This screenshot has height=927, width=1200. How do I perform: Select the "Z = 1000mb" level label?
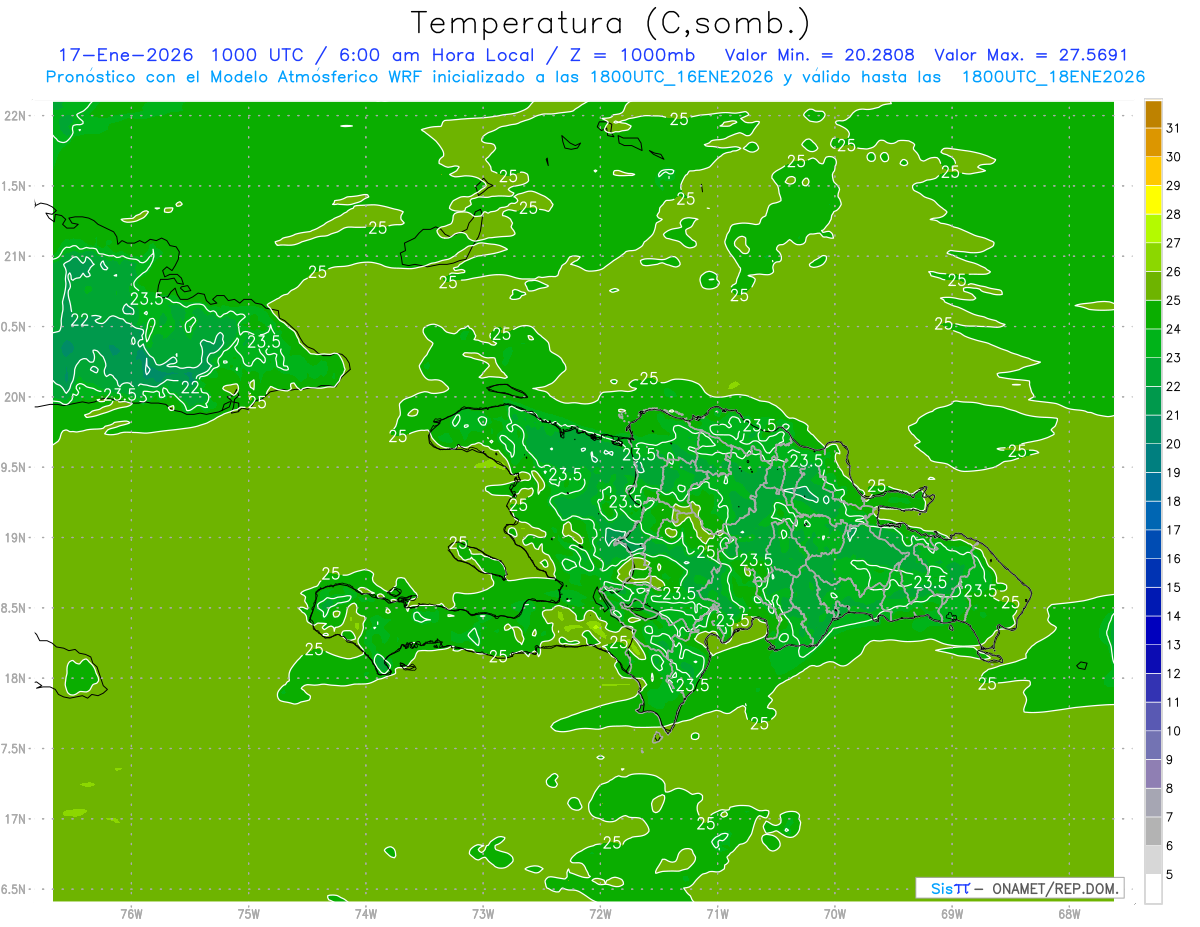pyautogui.click(x=632, y=55)
